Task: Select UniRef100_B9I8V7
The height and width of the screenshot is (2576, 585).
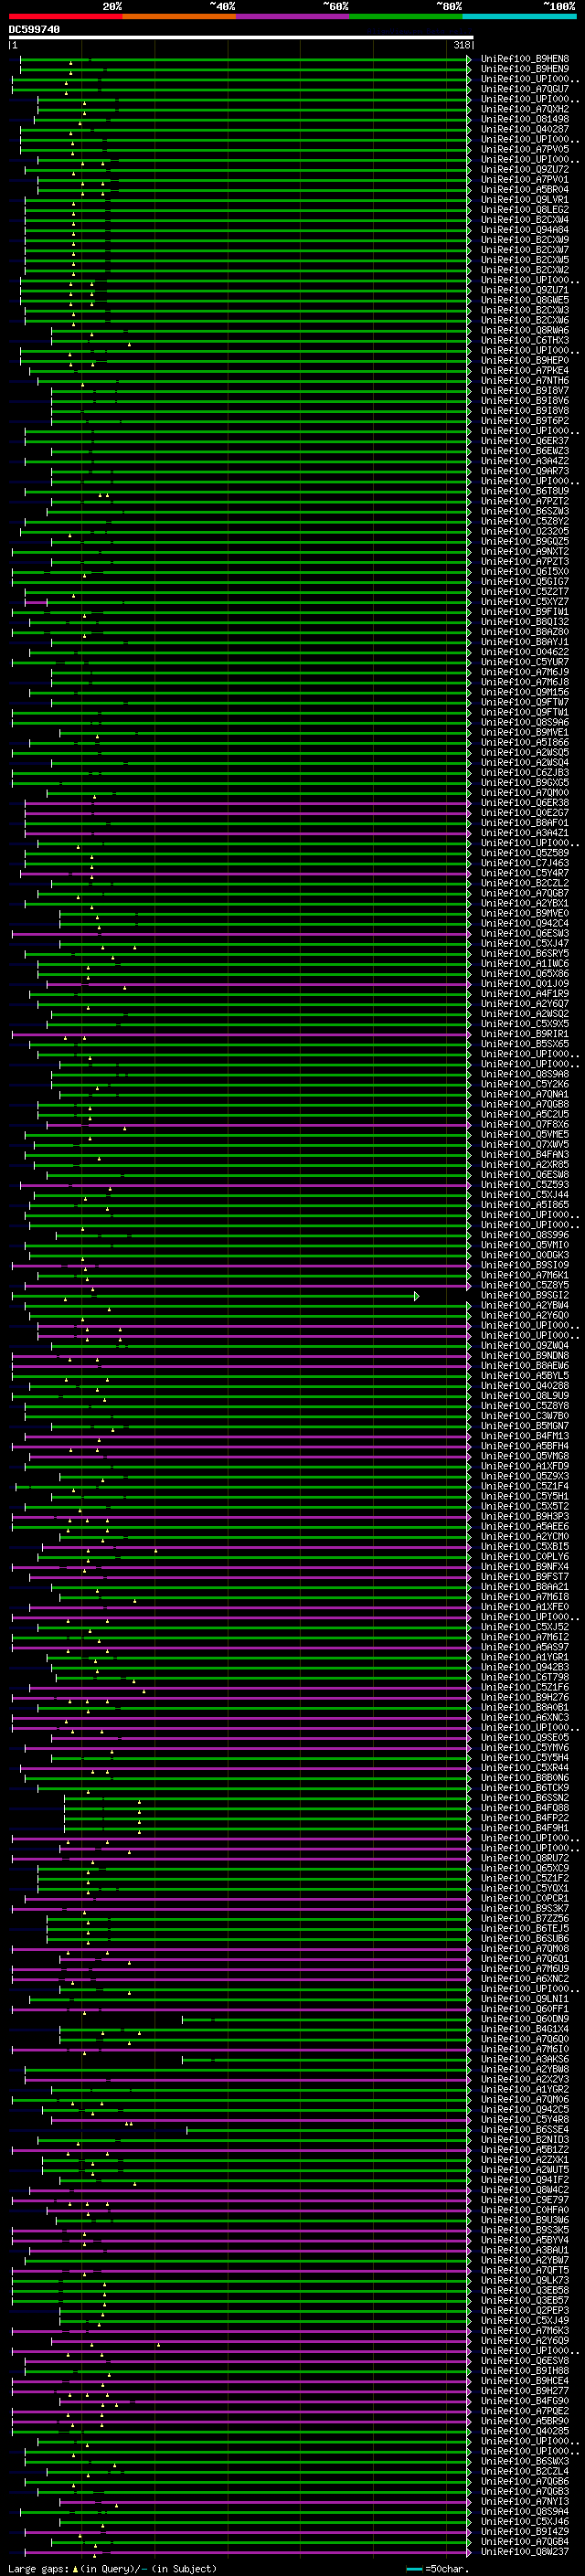Action: coord(525,390)
